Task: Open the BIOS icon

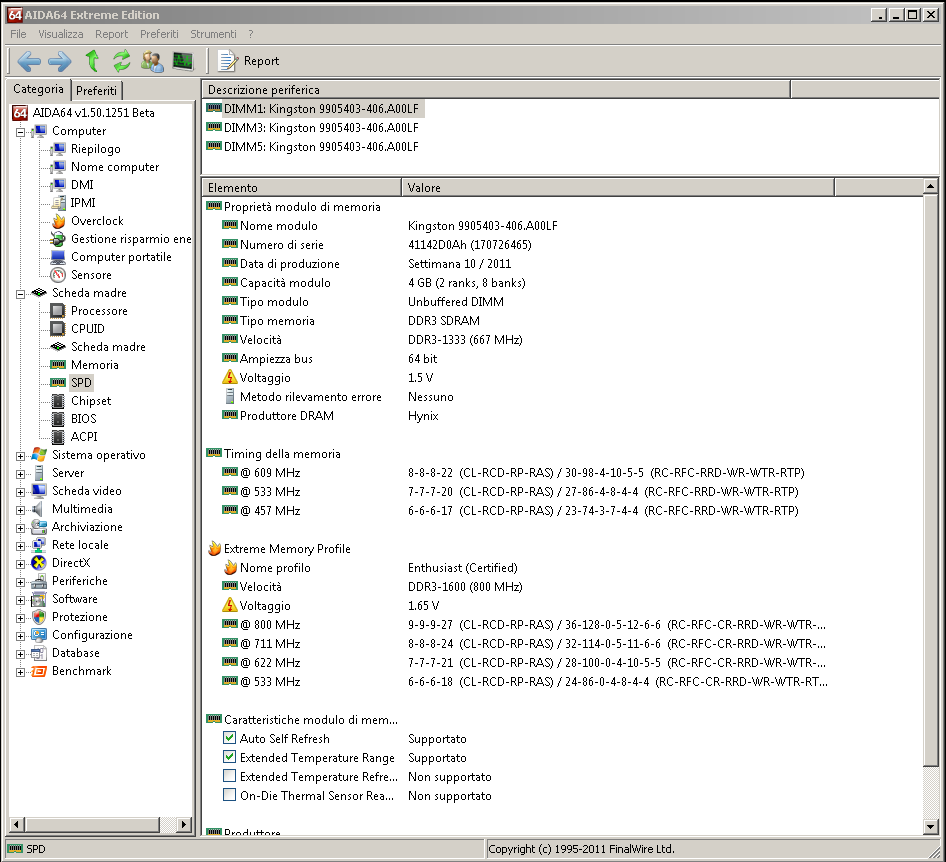Action: click(x=58, y=419)
